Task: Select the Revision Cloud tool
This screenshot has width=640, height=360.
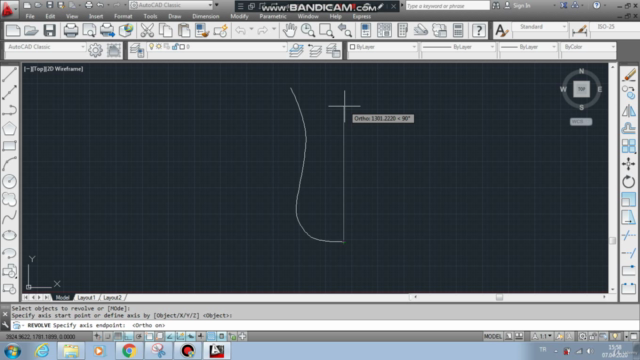Action: coord(9,199)
